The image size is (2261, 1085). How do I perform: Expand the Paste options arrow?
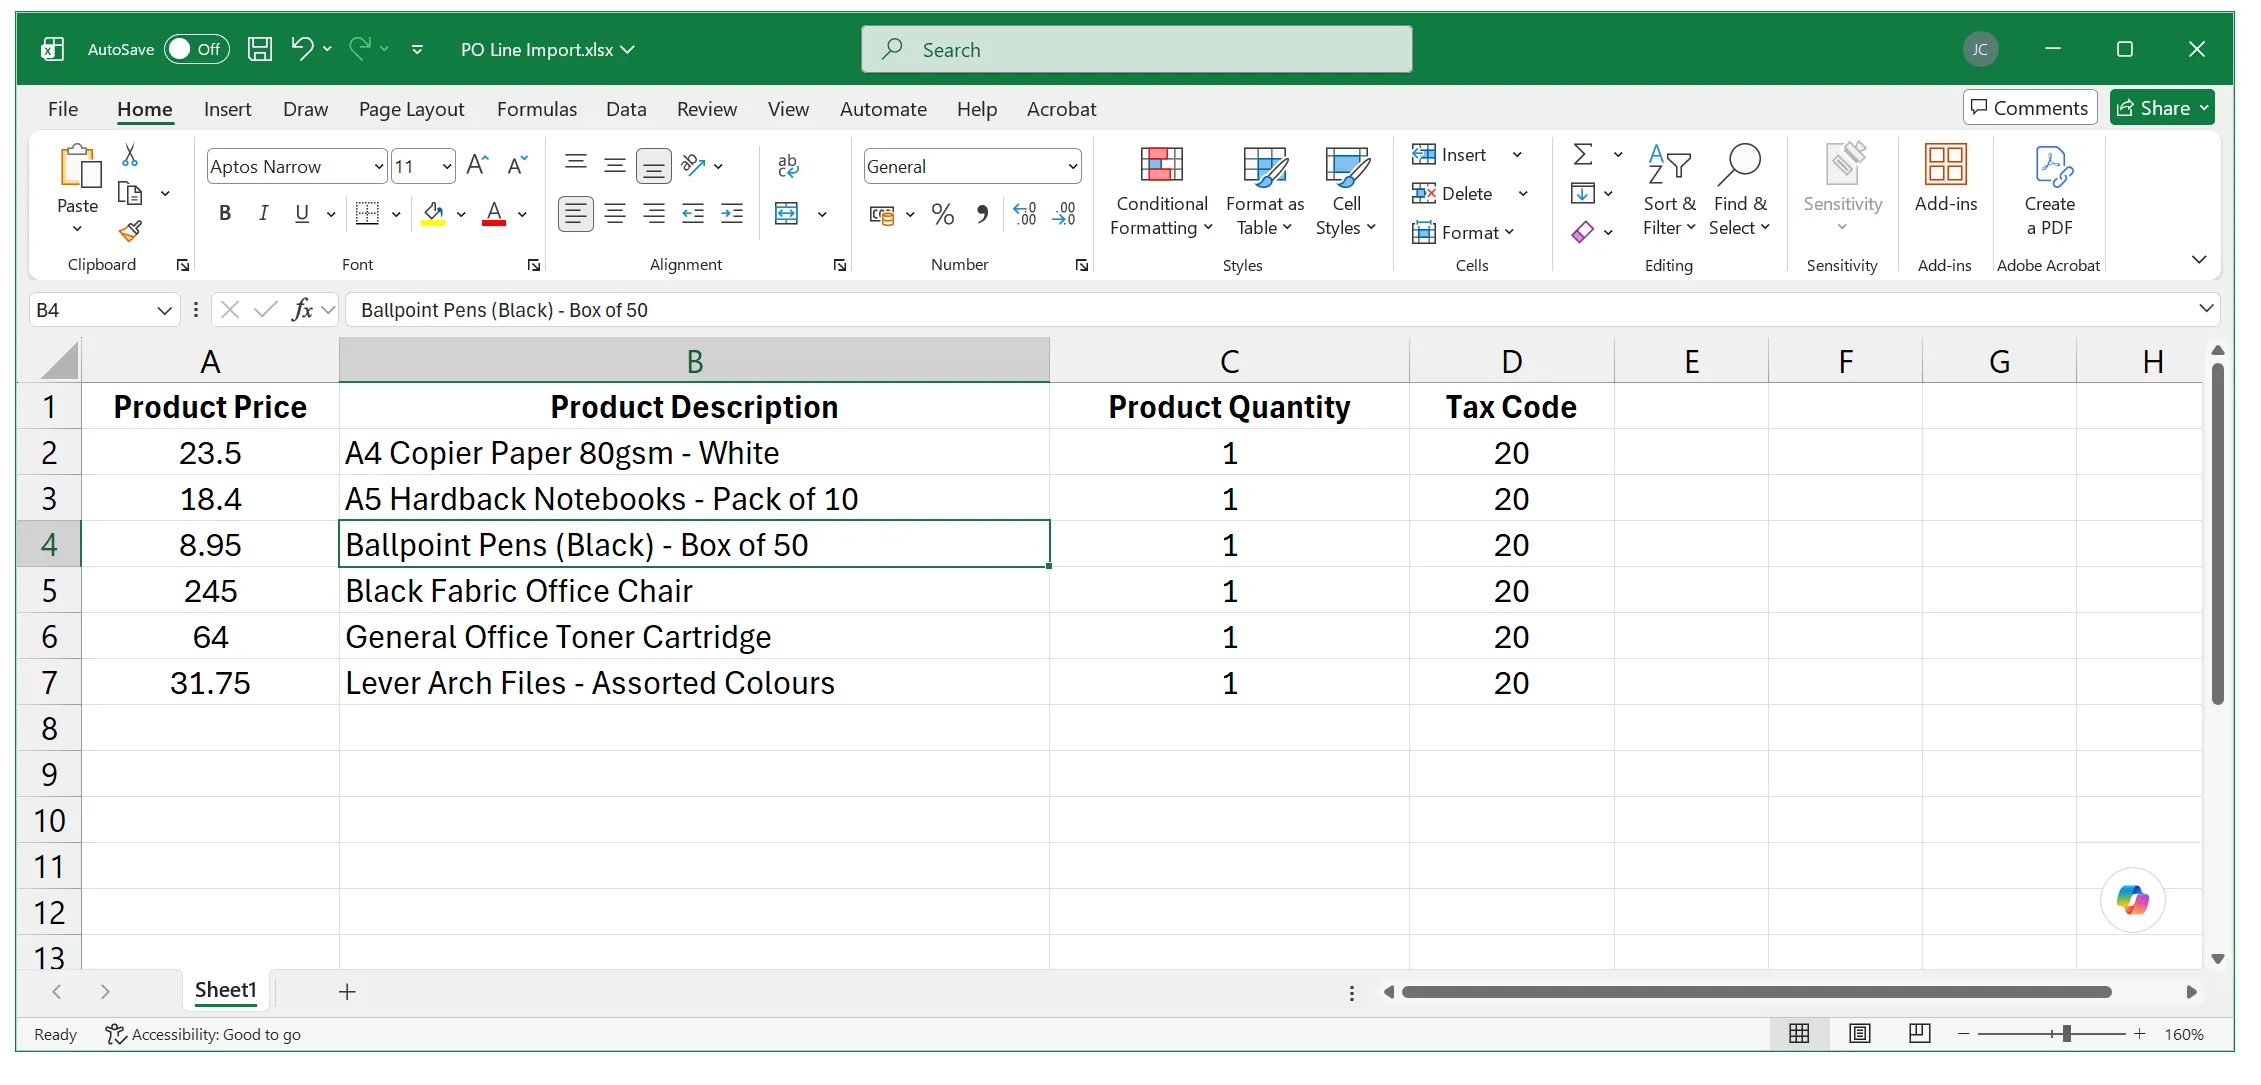(x=77, y=229)
